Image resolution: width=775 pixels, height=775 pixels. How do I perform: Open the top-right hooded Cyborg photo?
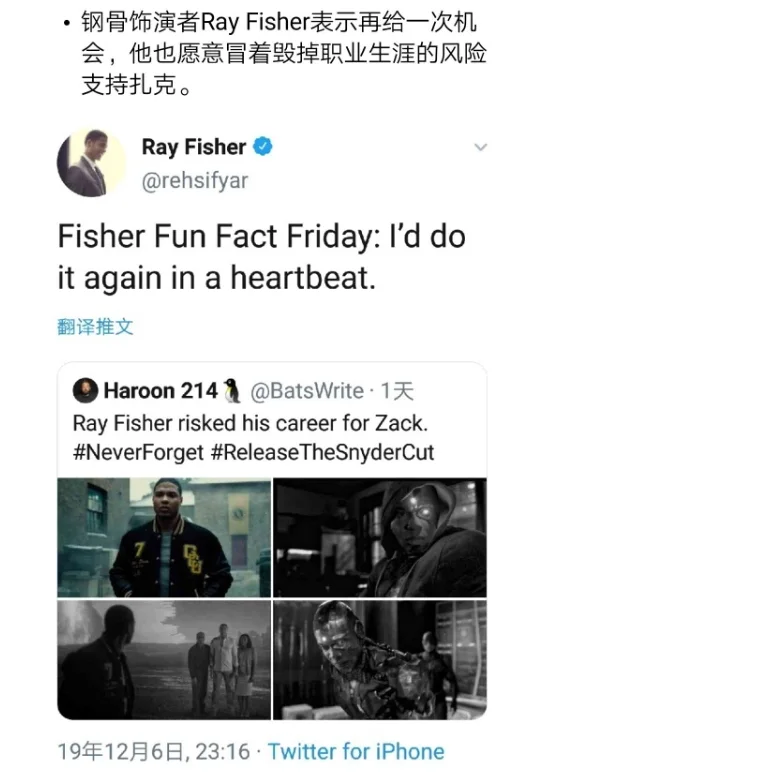pos(380,537)
